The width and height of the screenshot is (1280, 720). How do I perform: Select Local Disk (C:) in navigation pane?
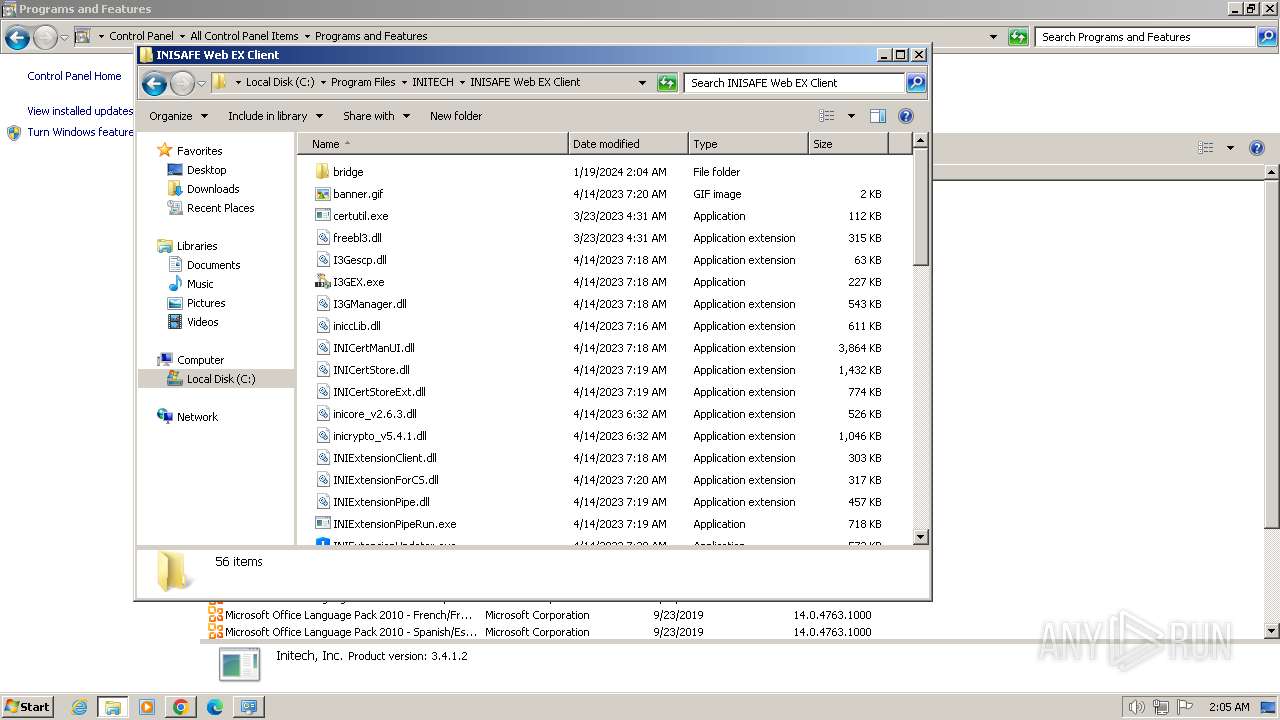220,379
